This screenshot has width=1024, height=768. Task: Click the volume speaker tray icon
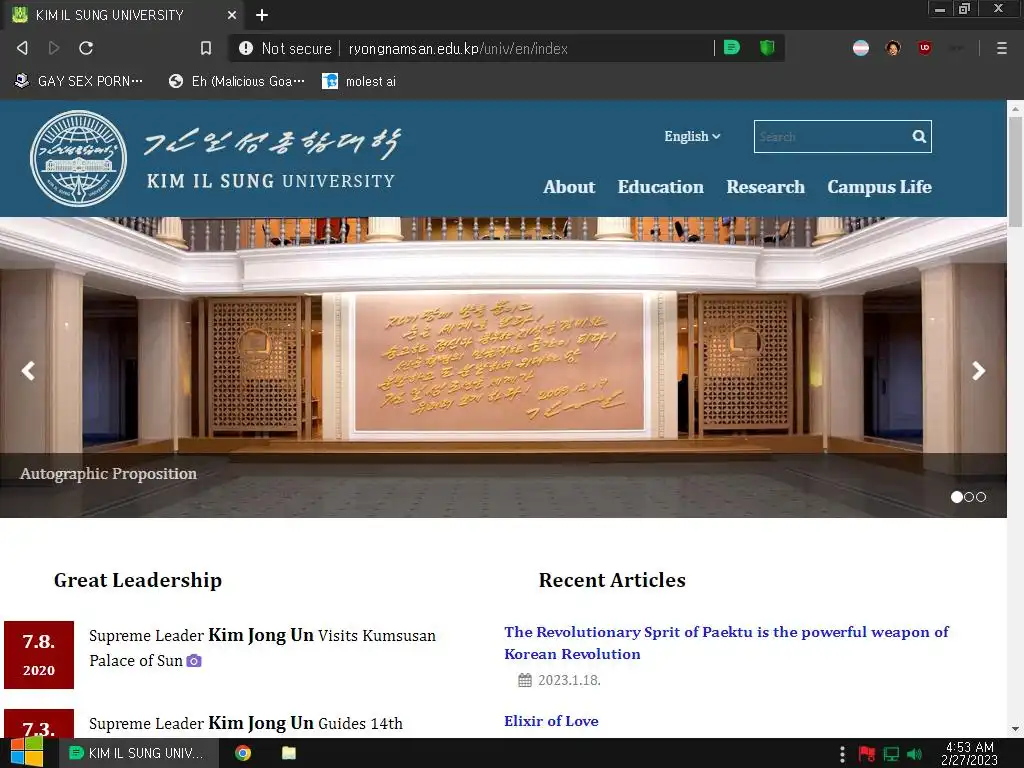pyautogui.click(x=914, y=754)
